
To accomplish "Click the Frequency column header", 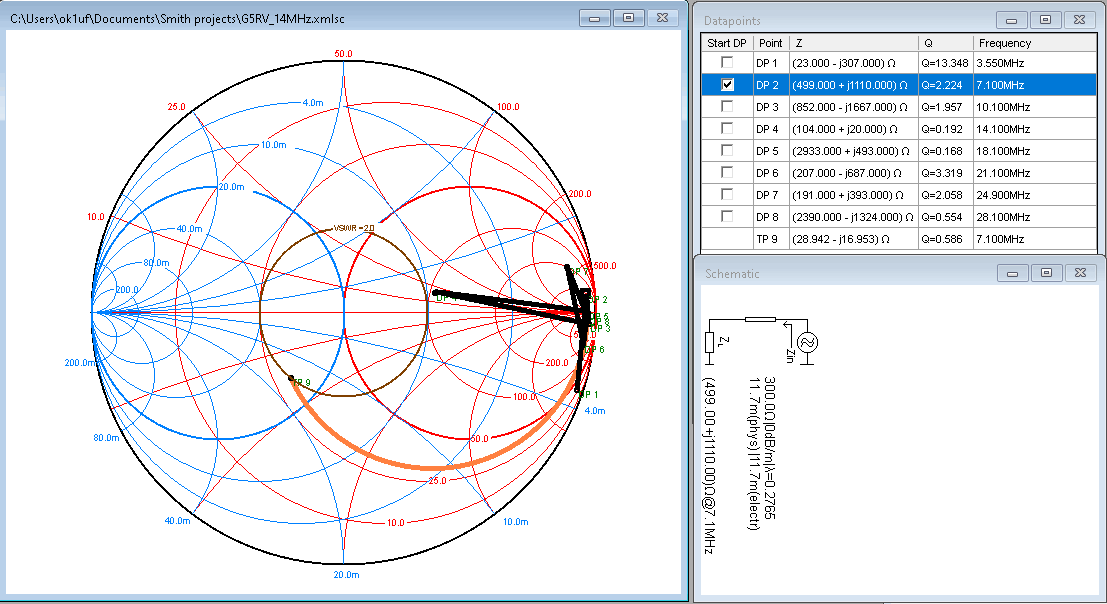I will coord(1004,43).
